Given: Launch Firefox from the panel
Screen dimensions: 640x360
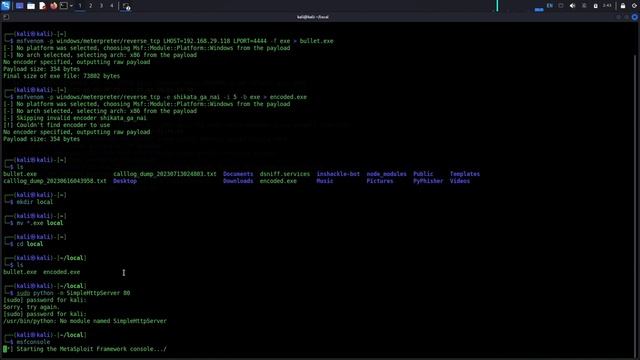Looking at the screenshot, I should point(53,6).
